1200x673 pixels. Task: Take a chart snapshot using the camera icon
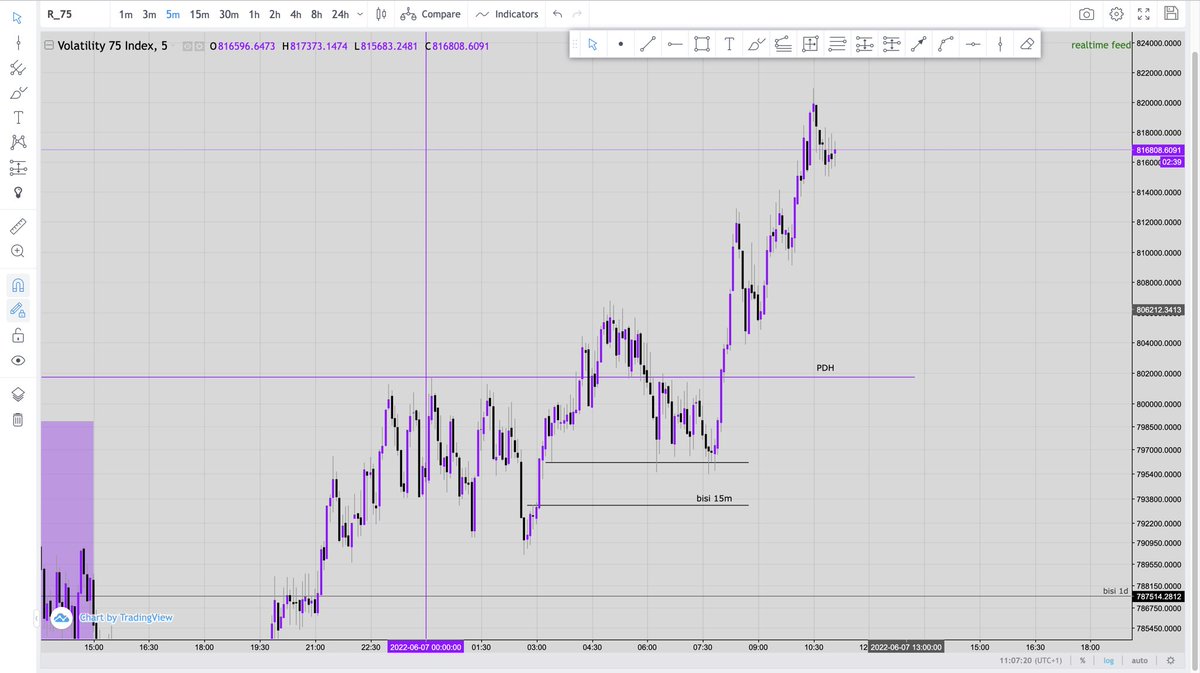[1088, 13]
